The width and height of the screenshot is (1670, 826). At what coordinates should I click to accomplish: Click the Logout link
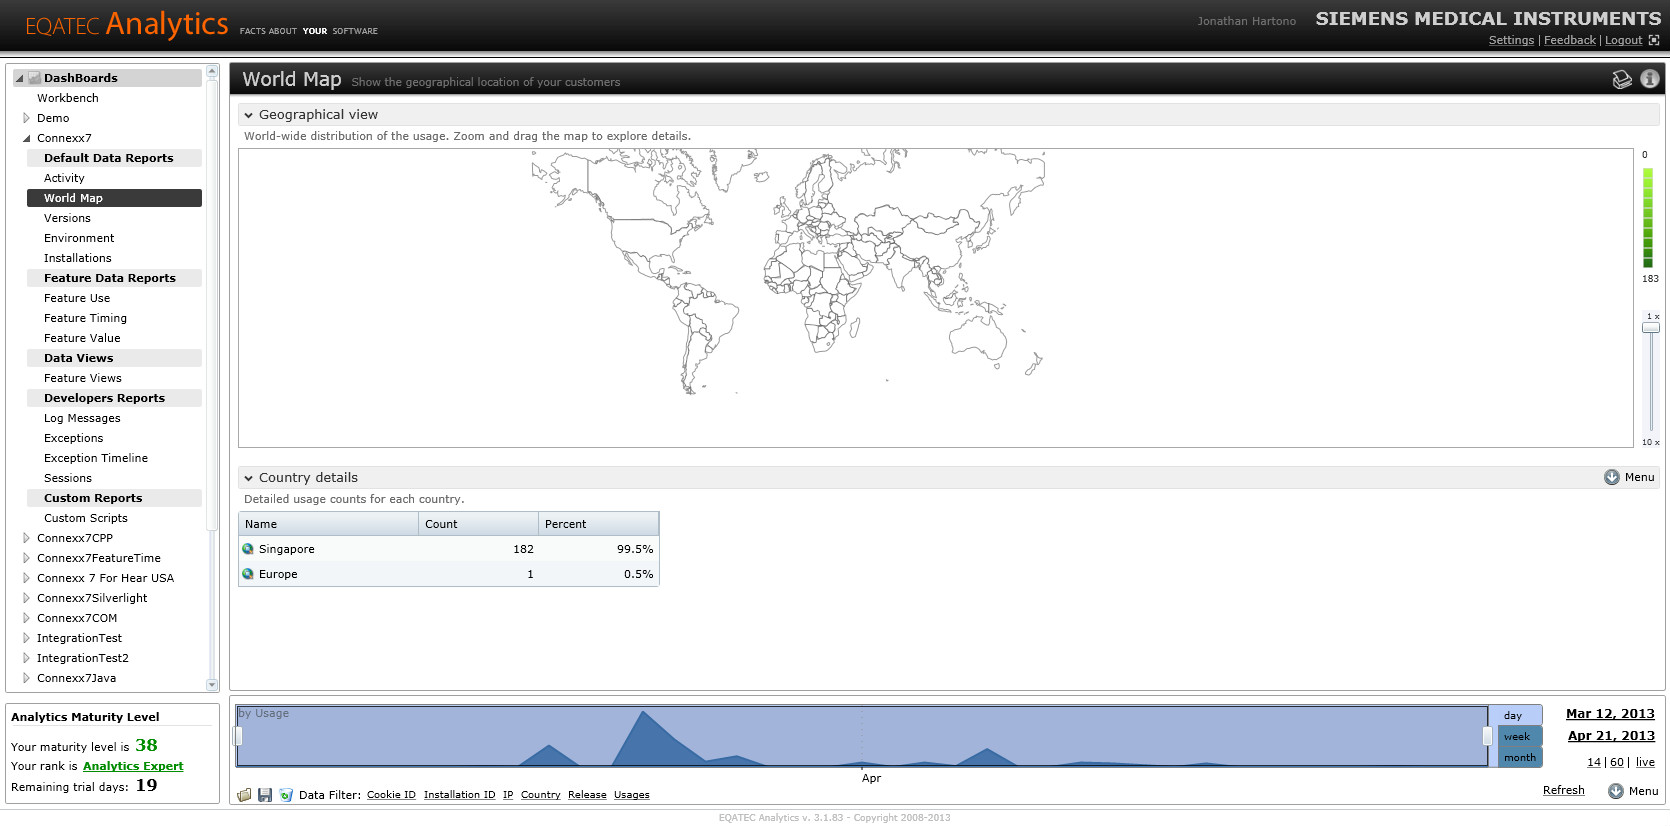[x=1624, y=40]
